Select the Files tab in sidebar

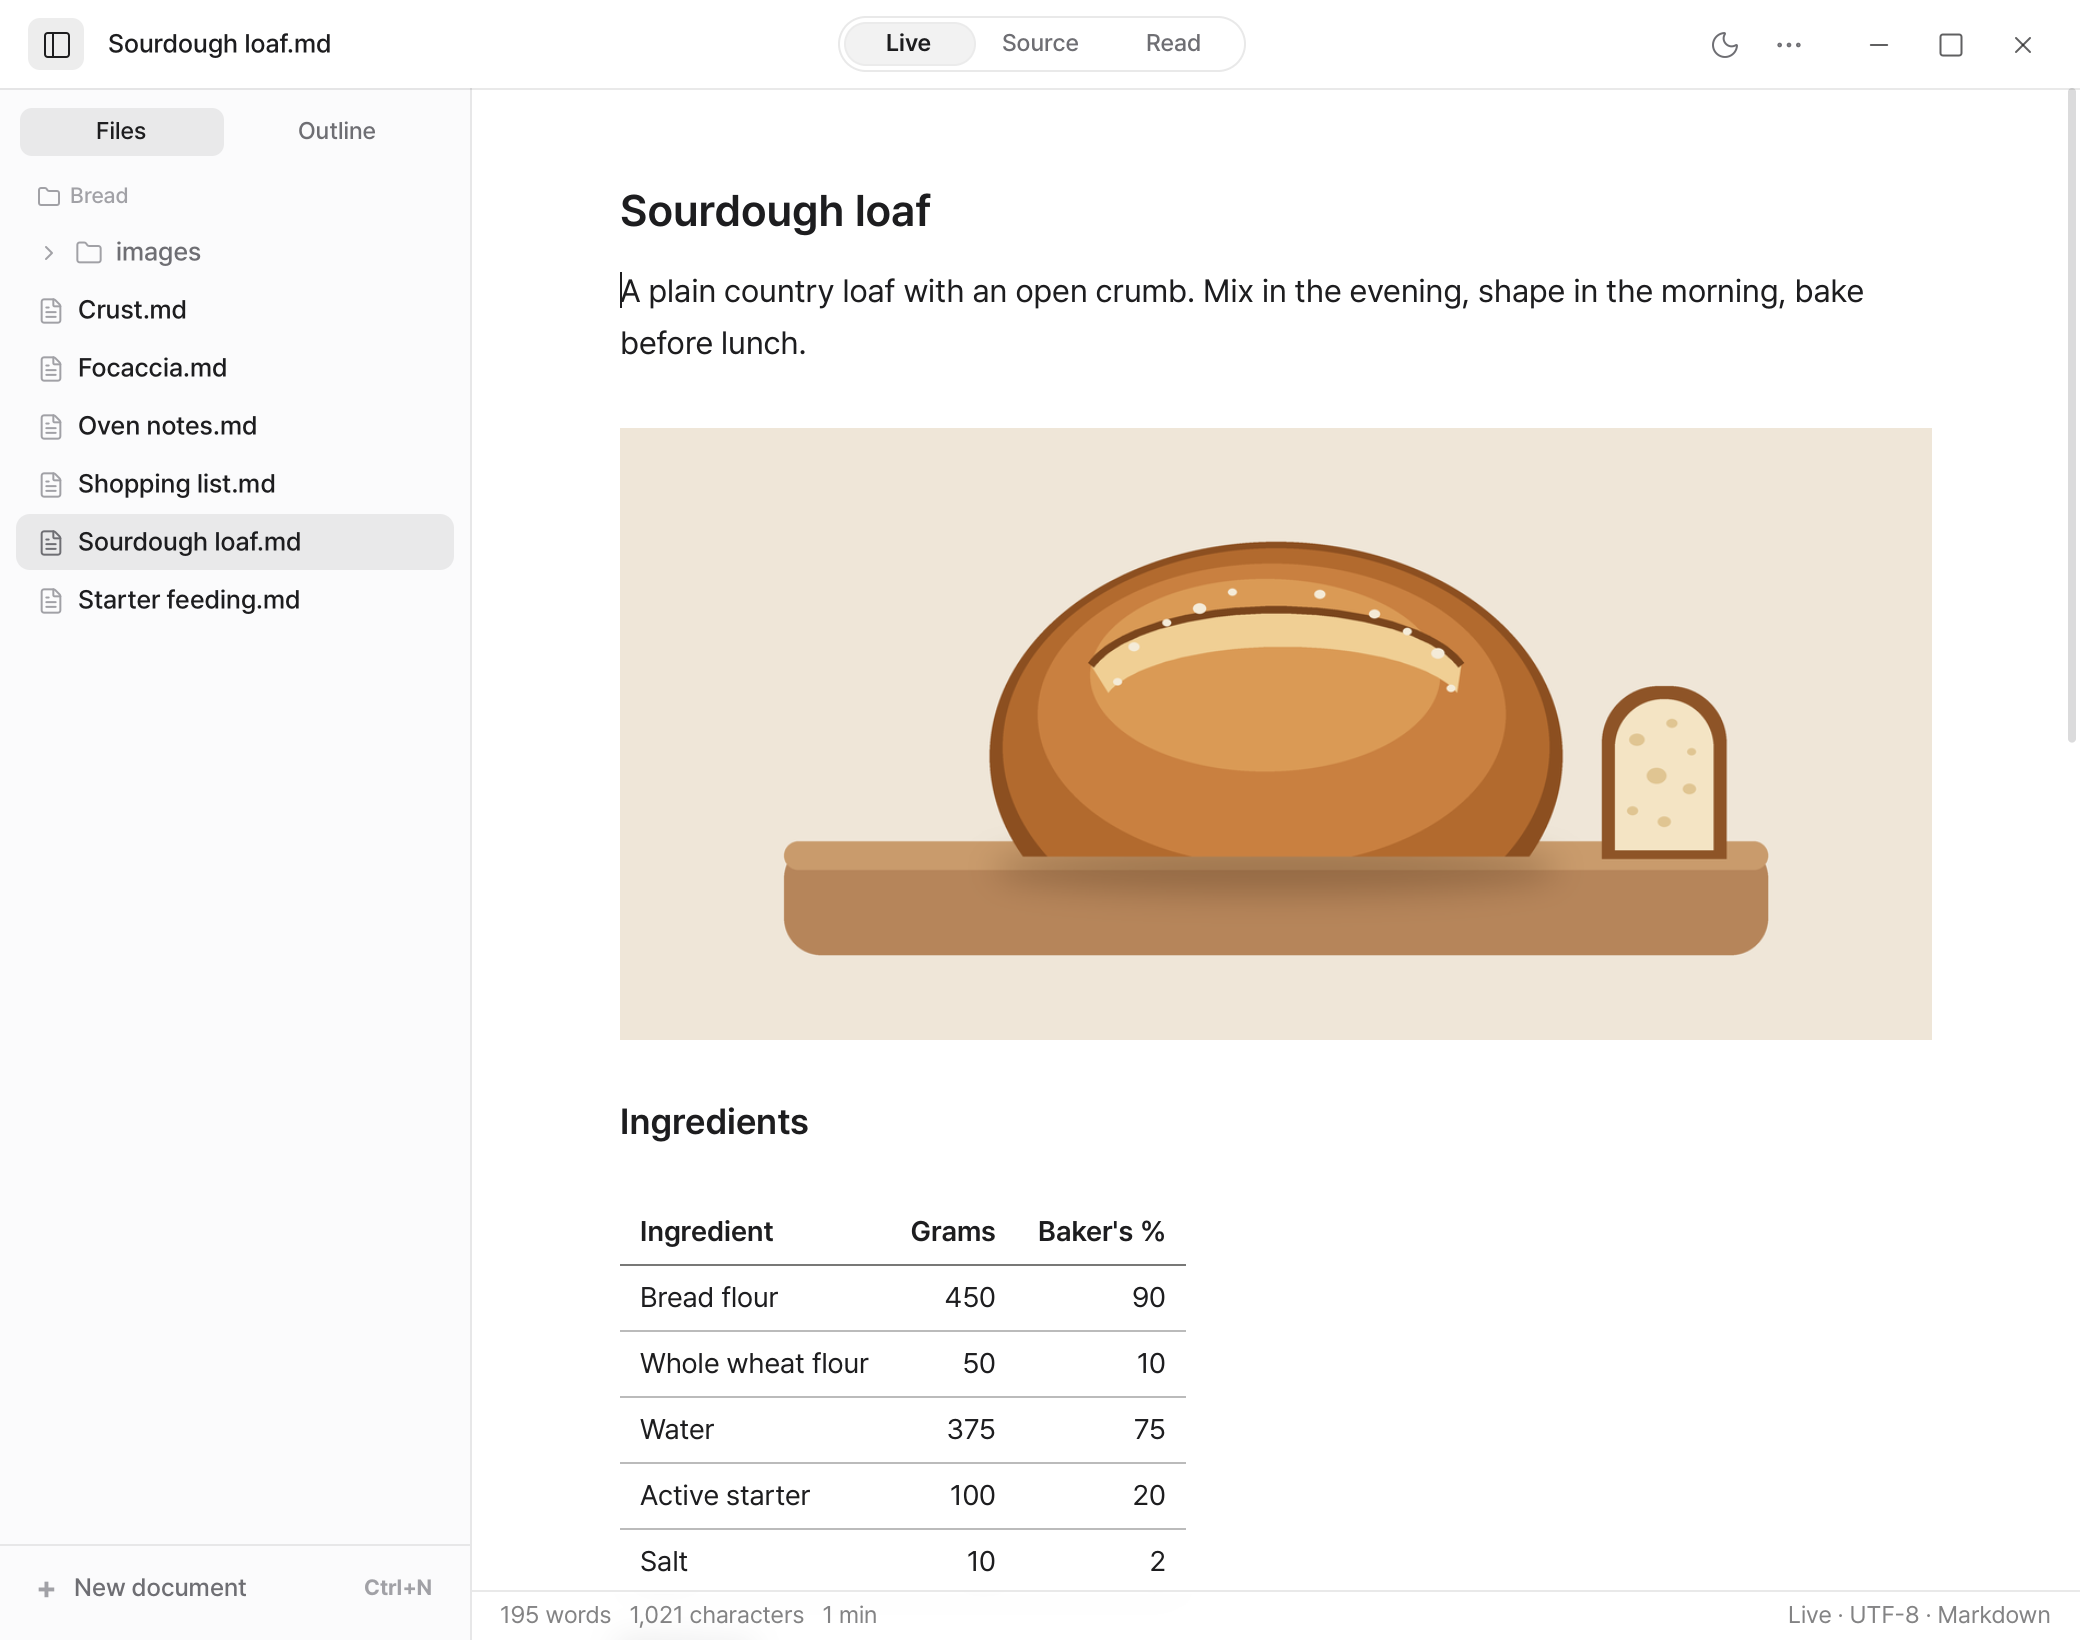tap(121, 131)
